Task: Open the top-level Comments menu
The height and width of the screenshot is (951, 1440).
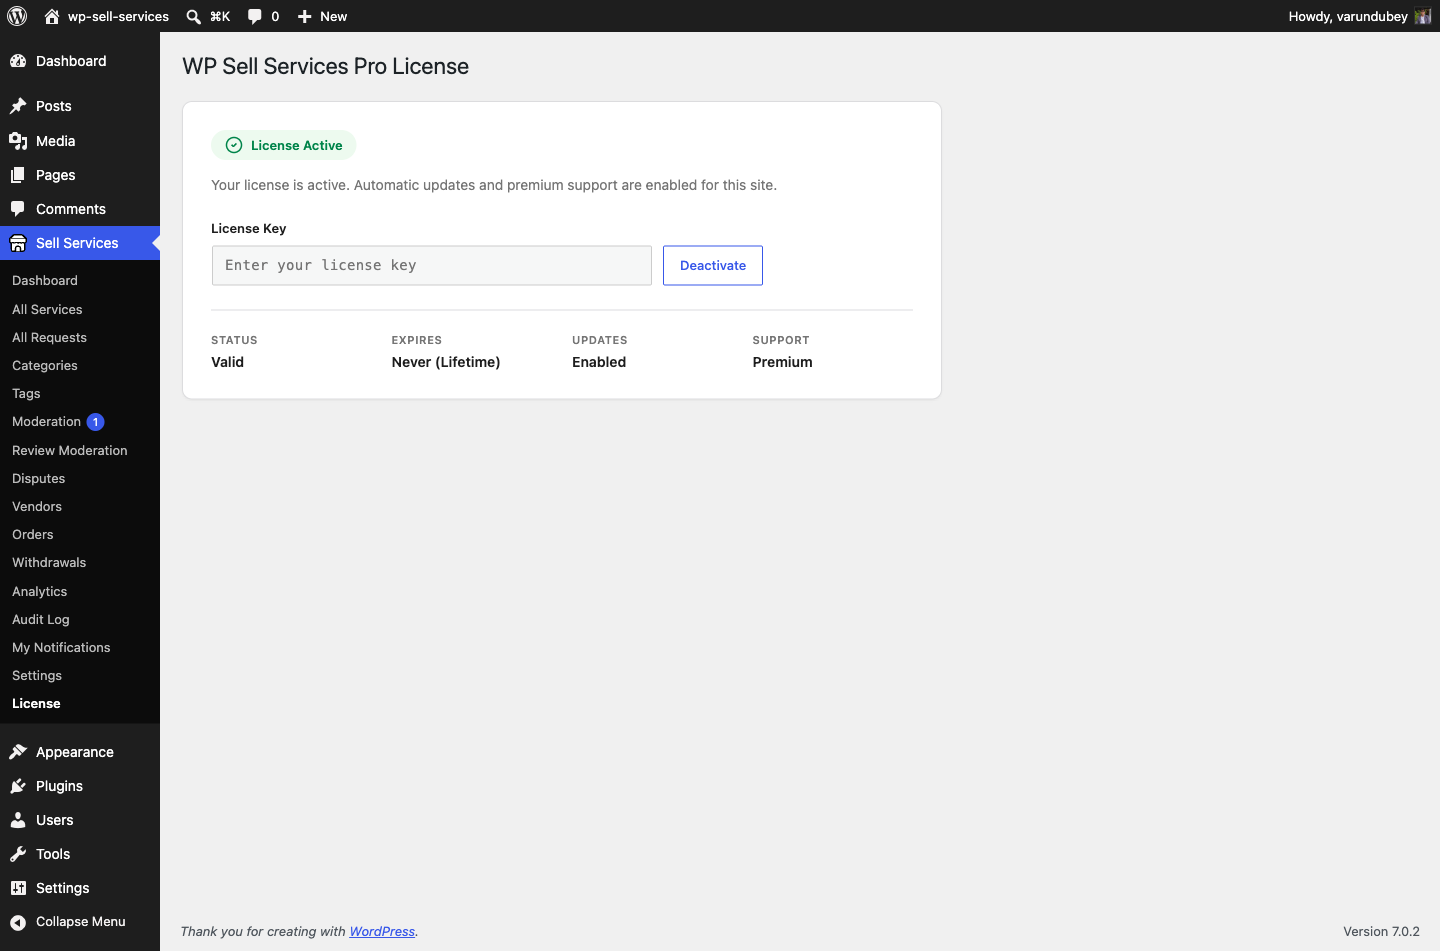Action: click(80, 209)
